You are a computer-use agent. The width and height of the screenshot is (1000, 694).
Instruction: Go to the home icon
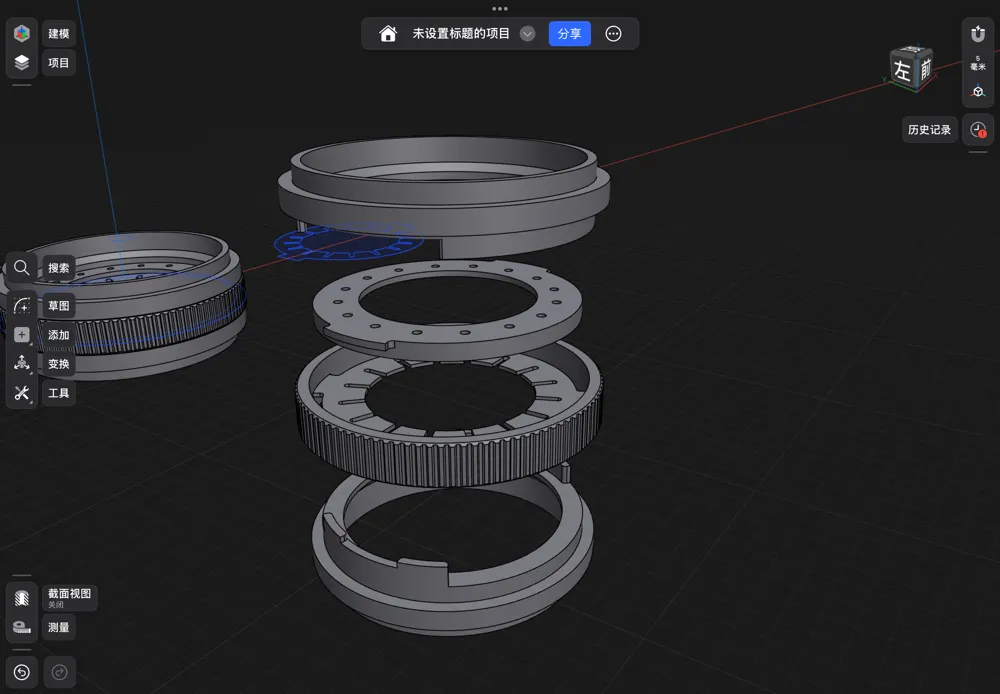coord(388,34)
